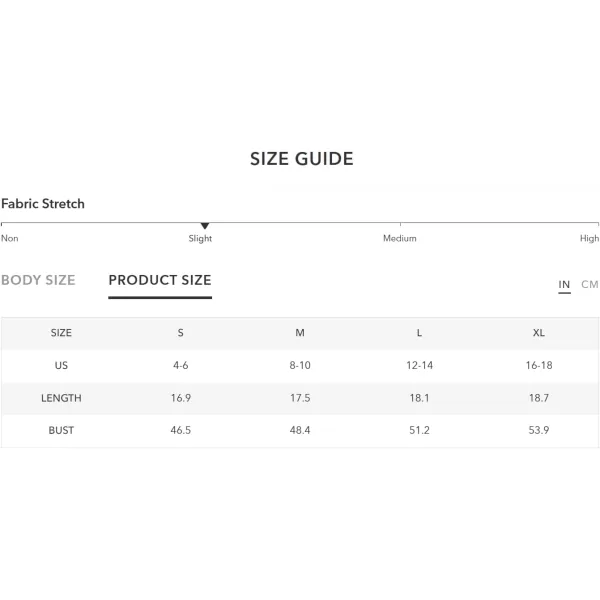Click the L size column header
Screen dimensions: 600x600
[x=419, y=333]
